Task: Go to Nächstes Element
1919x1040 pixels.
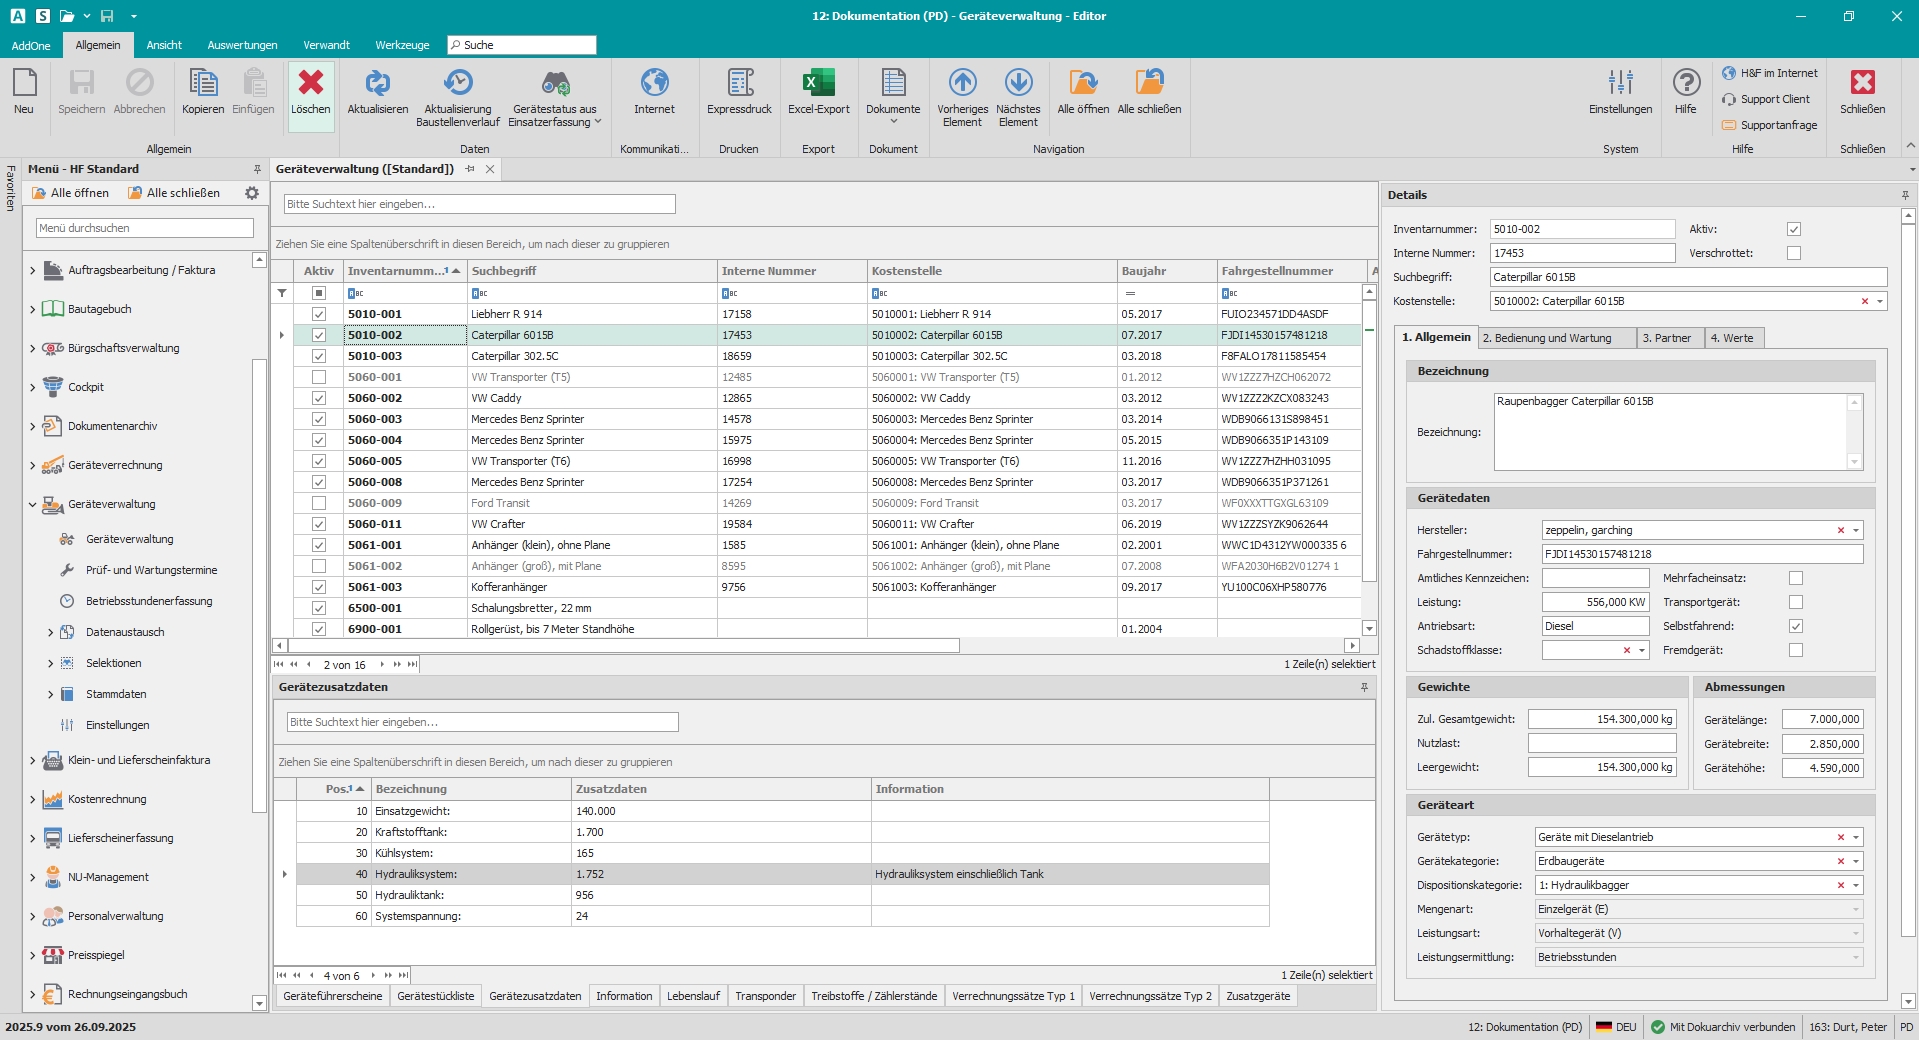Action: [1018, 84]
